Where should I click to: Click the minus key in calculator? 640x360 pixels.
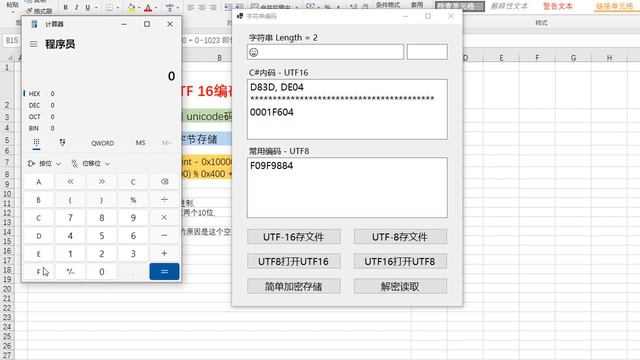164,236
